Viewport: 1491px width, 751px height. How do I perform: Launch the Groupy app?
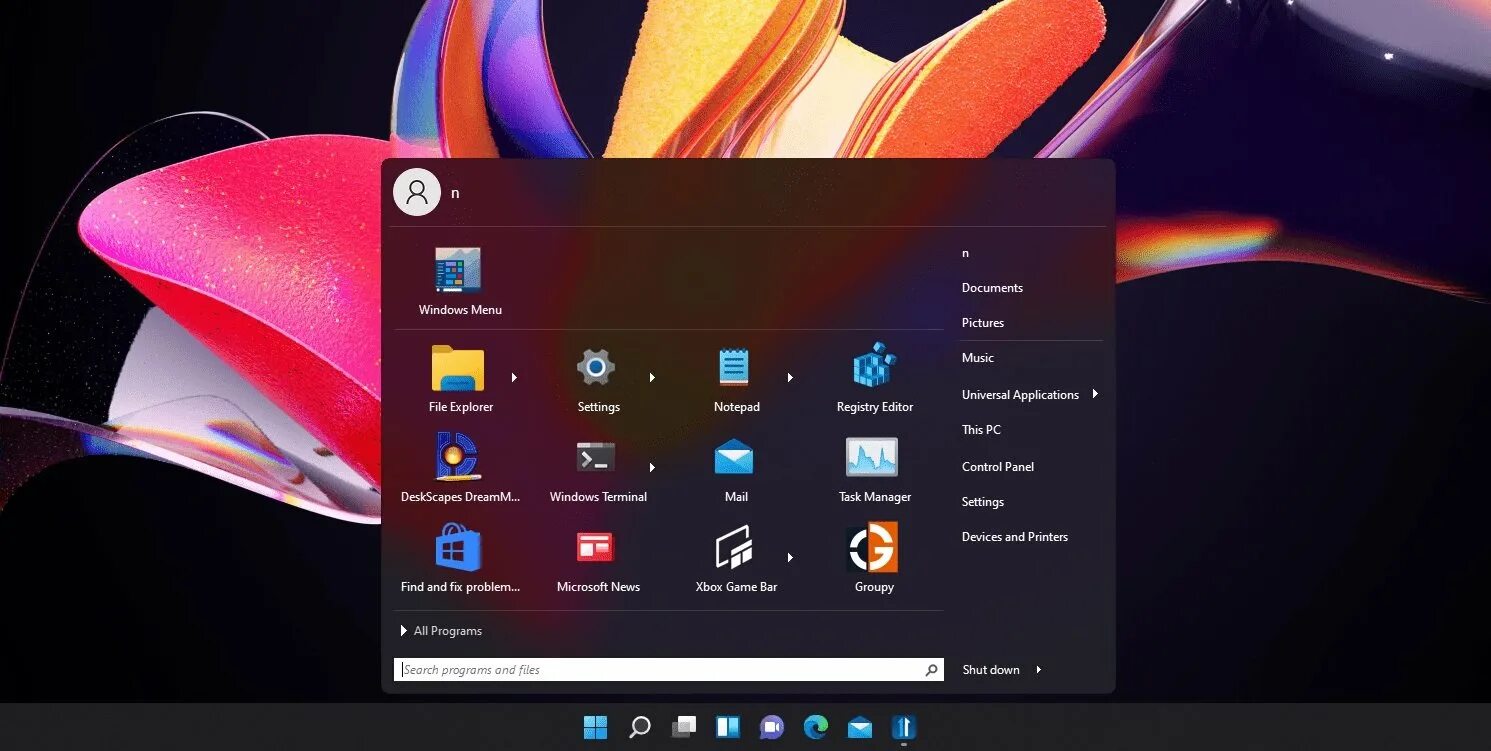pos(874,558)
